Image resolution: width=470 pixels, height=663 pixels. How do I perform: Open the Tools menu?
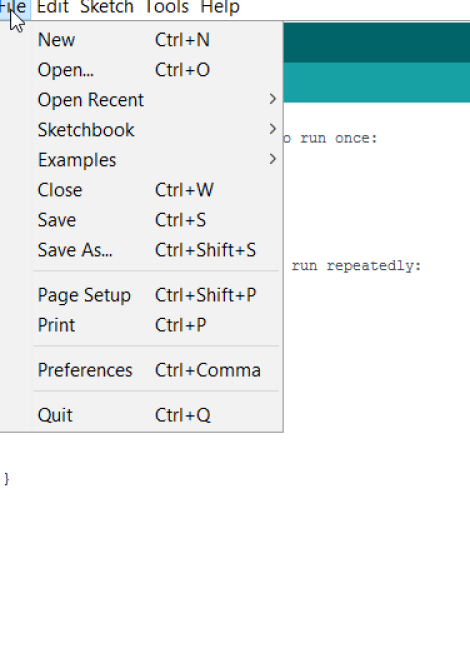(x=167, y=8)
